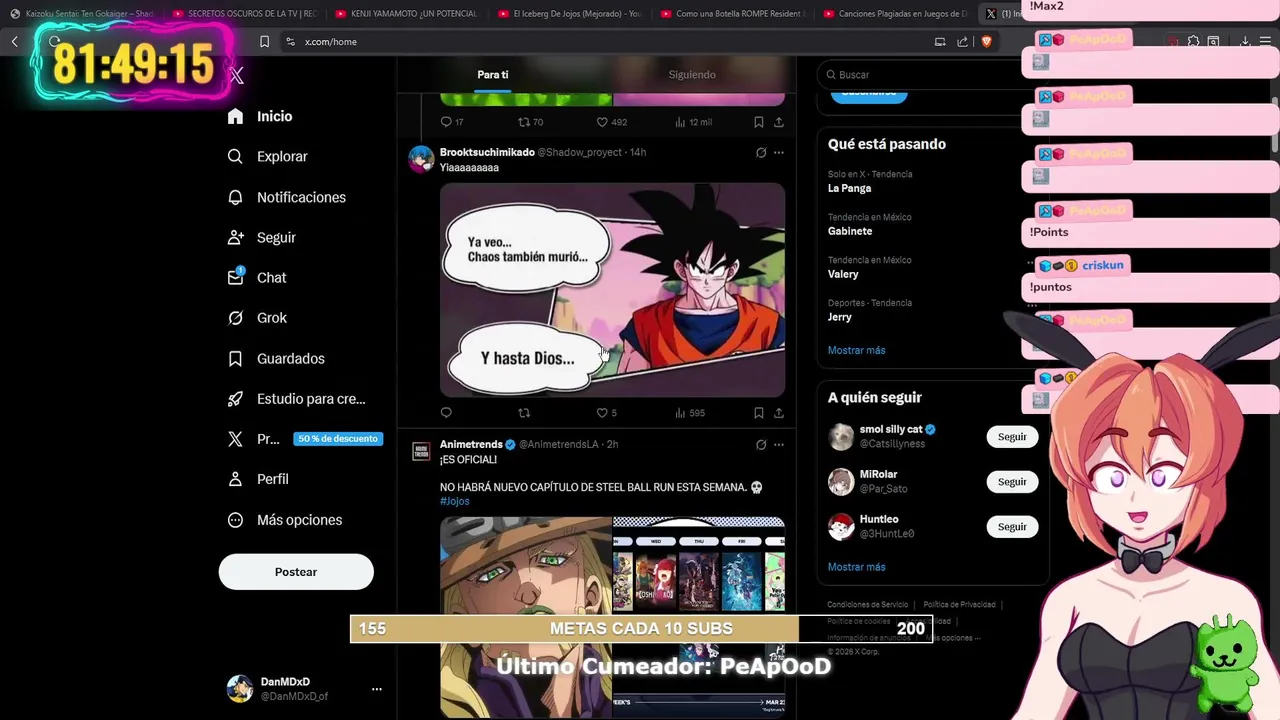
Task: Open the Goku comic image
Action: [x=612, y=289]
